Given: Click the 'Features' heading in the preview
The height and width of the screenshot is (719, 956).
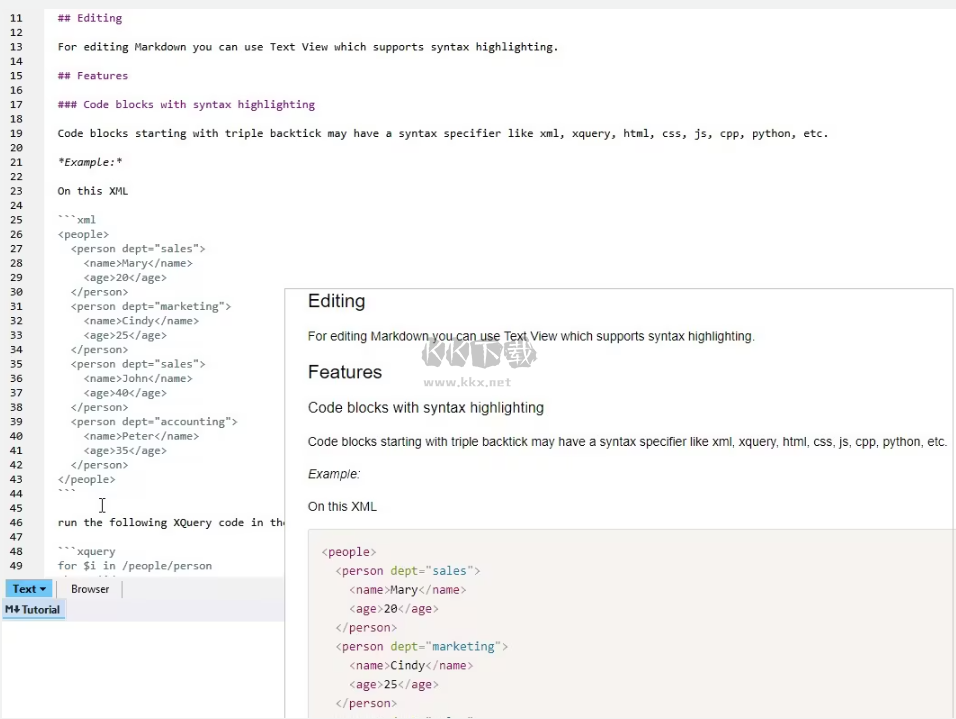Looking at the screenshot, I should click(x=344, y=372).
